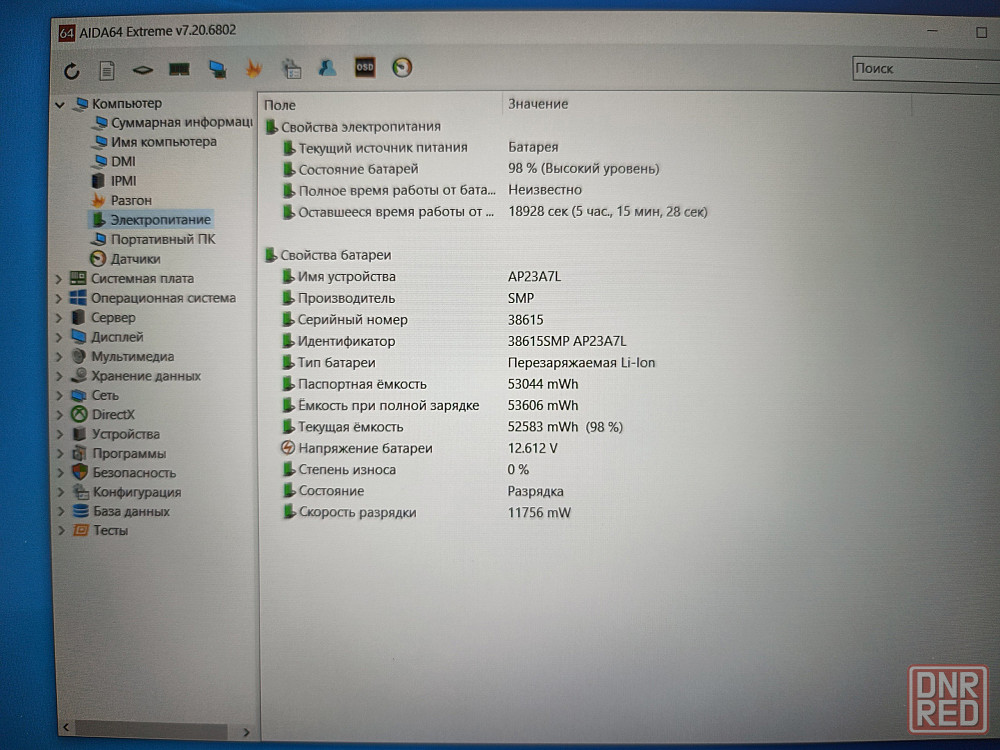Click the AIDA64 title bar icon
The height and width of the screenshot is (750, 1000).
[x=66, y=33]
